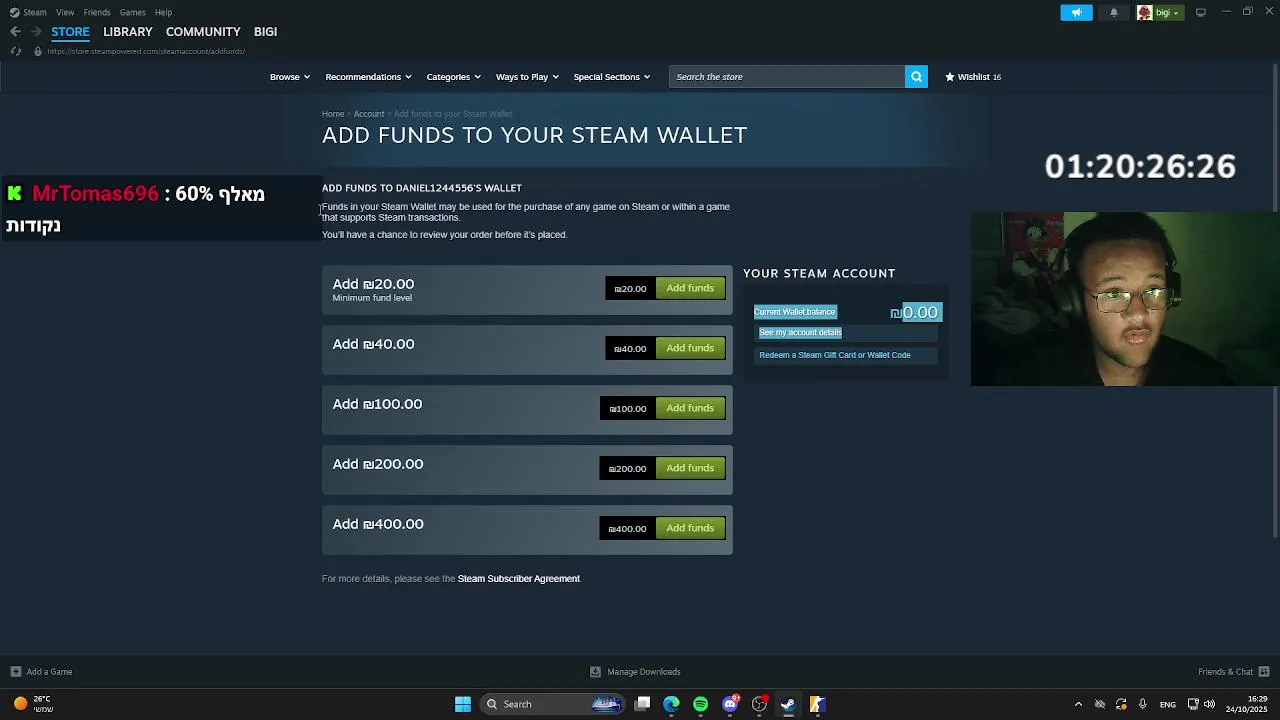Open the BIGI profile tab
The width and height of the screenshot is (1280, 720).
(265, 32)
